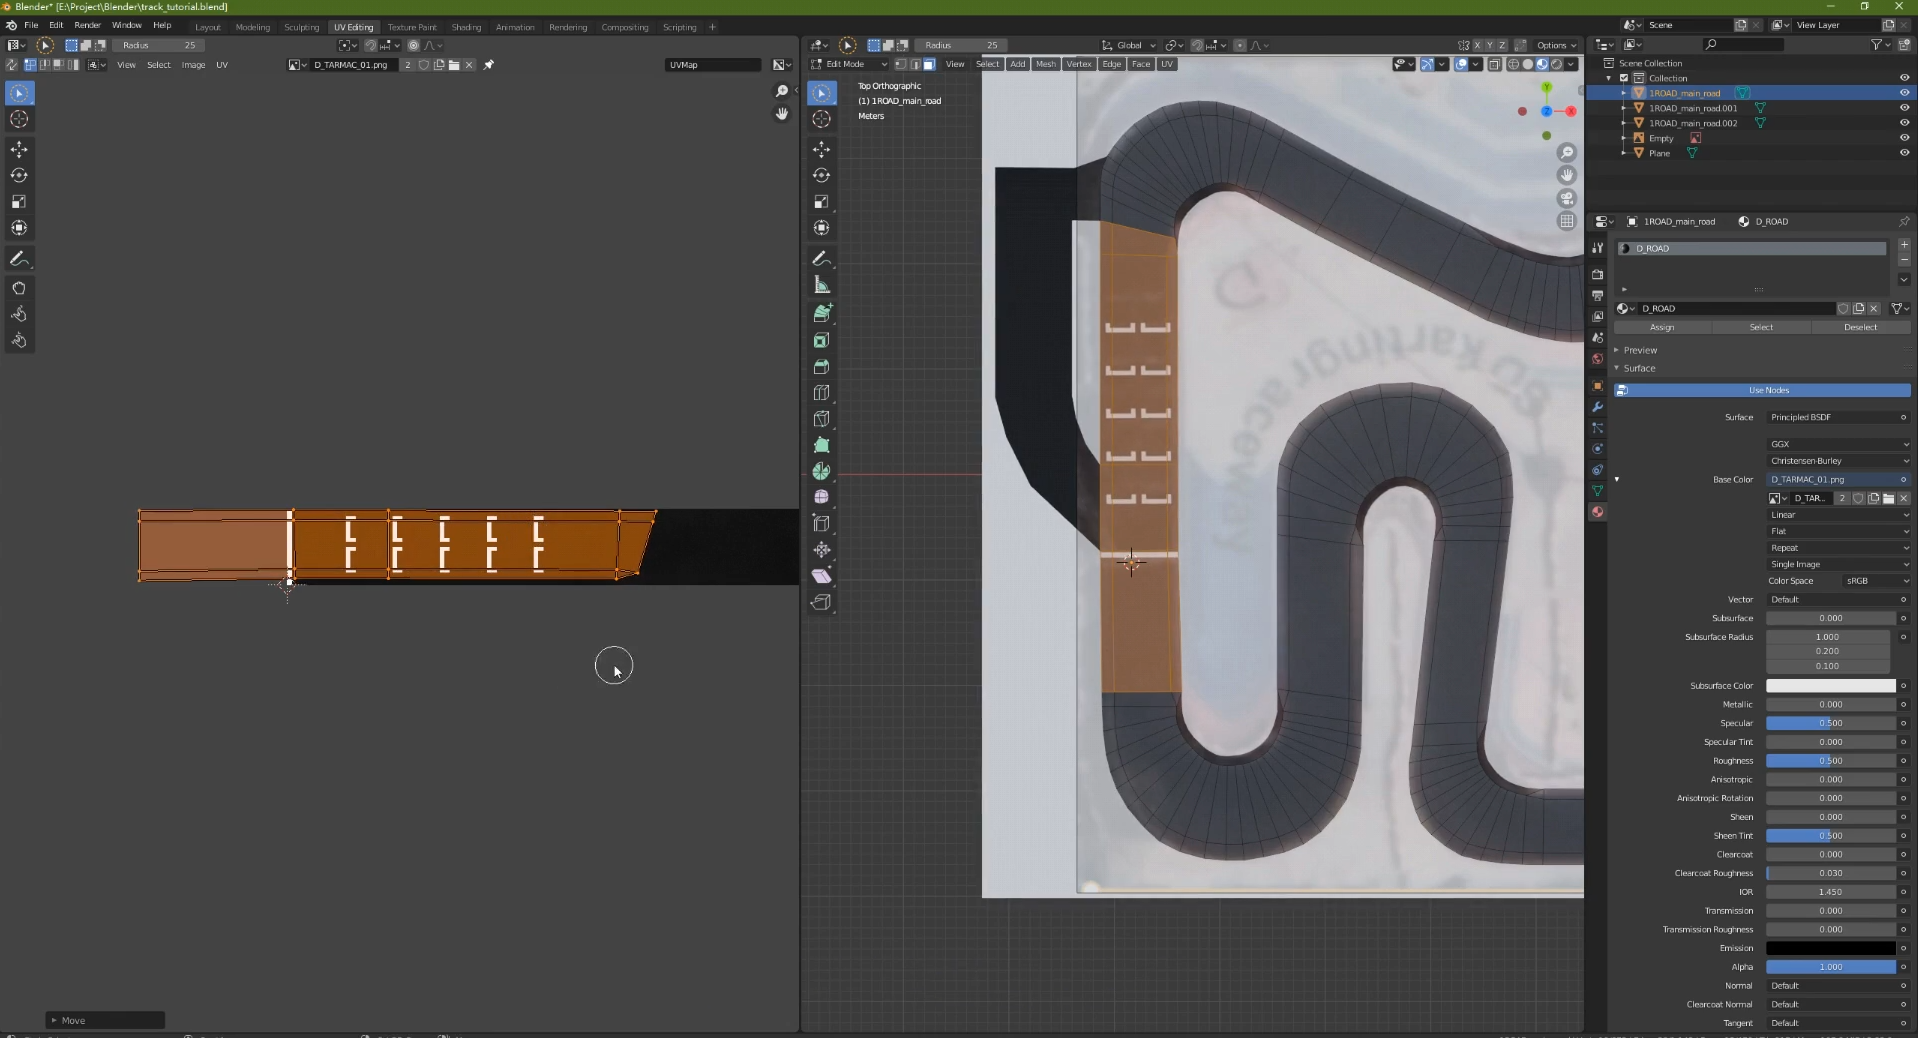
Task: Select the Loop Cut tool
Action: (x=821, y=392)
